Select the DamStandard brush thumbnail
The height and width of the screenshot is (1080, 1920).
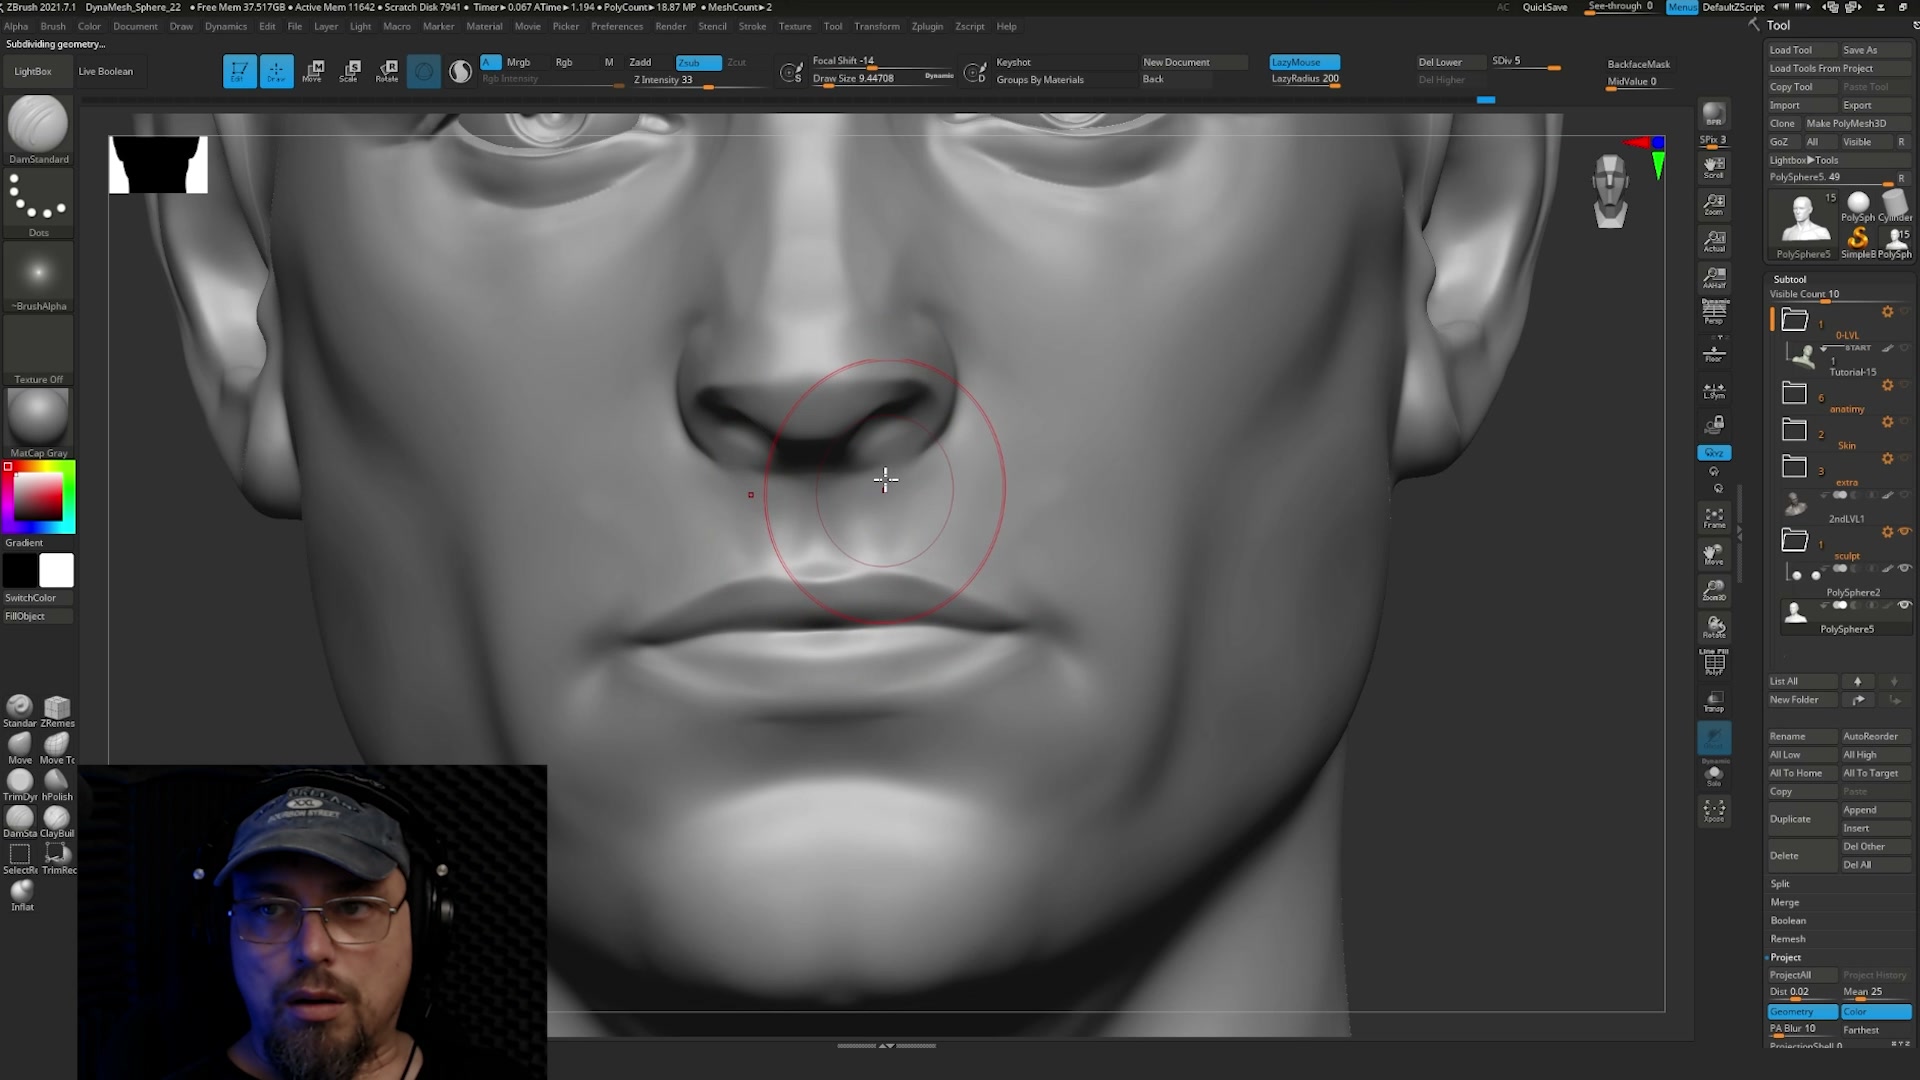click(38, 125)
